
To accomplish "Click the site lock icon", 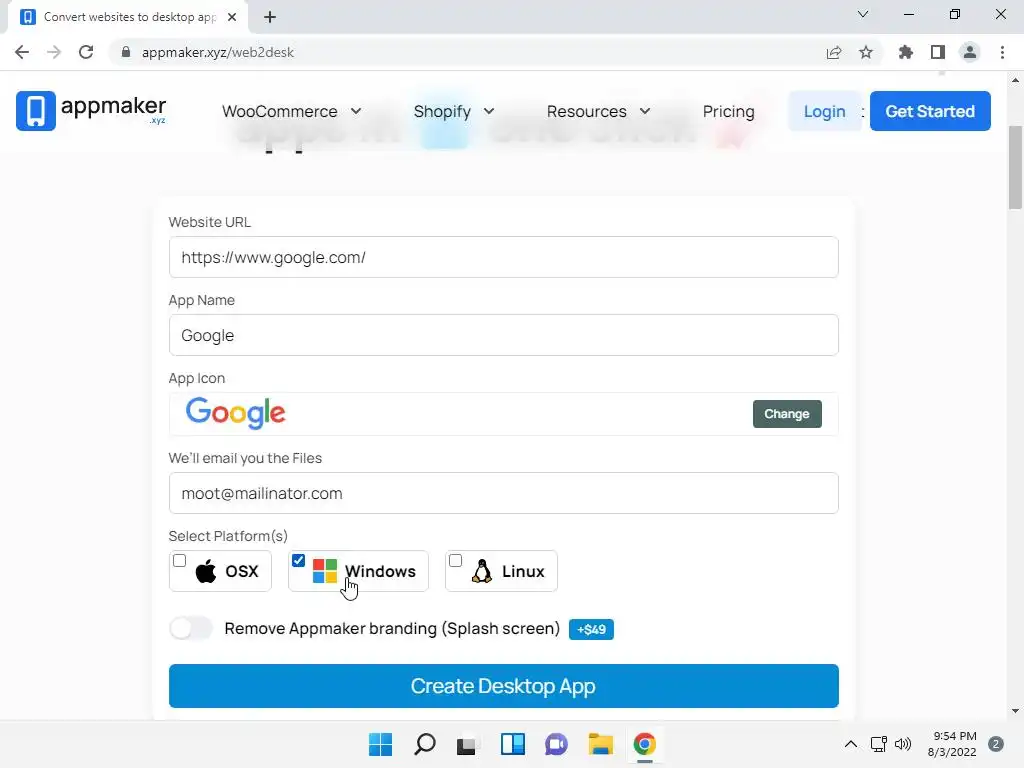I will [126, 52].
